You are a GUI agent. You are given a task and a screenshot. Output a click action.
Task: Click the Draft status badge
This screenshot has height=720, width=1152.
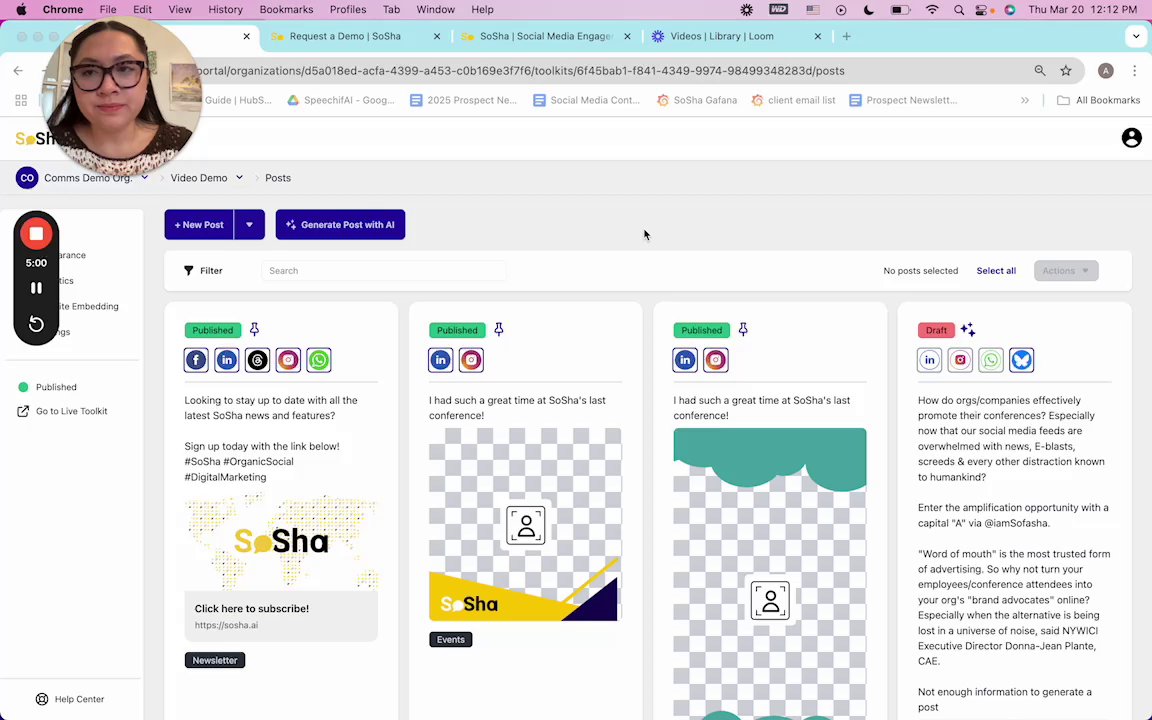(936, 330)
